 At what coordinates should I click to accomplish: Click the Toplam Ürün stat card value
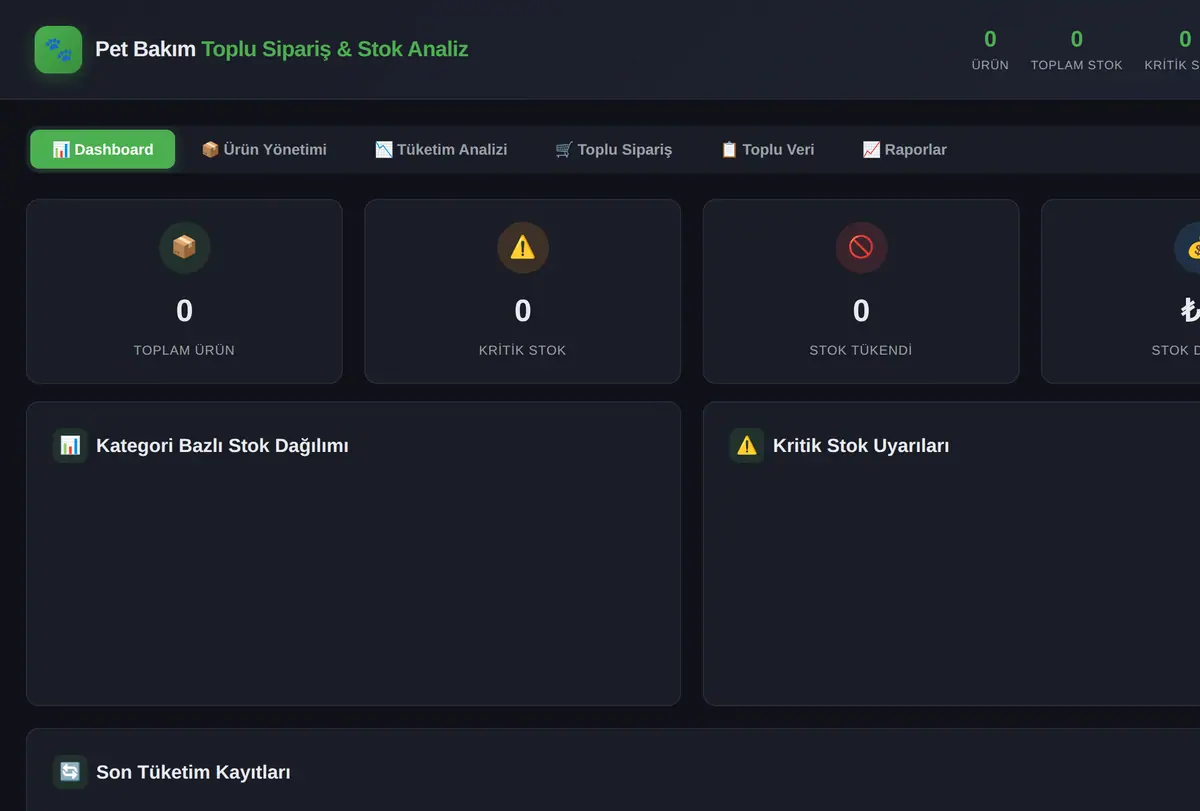click(184, 311)
